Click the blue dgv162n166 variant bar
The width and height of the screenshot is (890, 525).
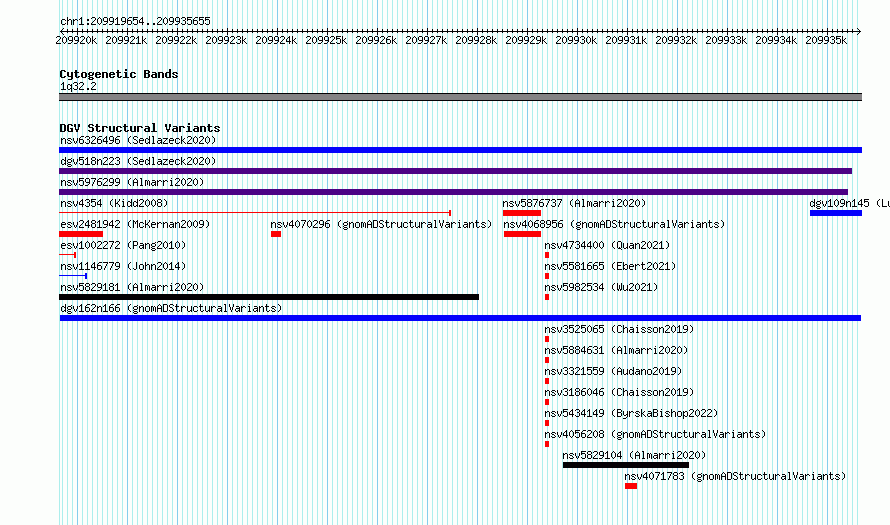(x=460, y=318)
